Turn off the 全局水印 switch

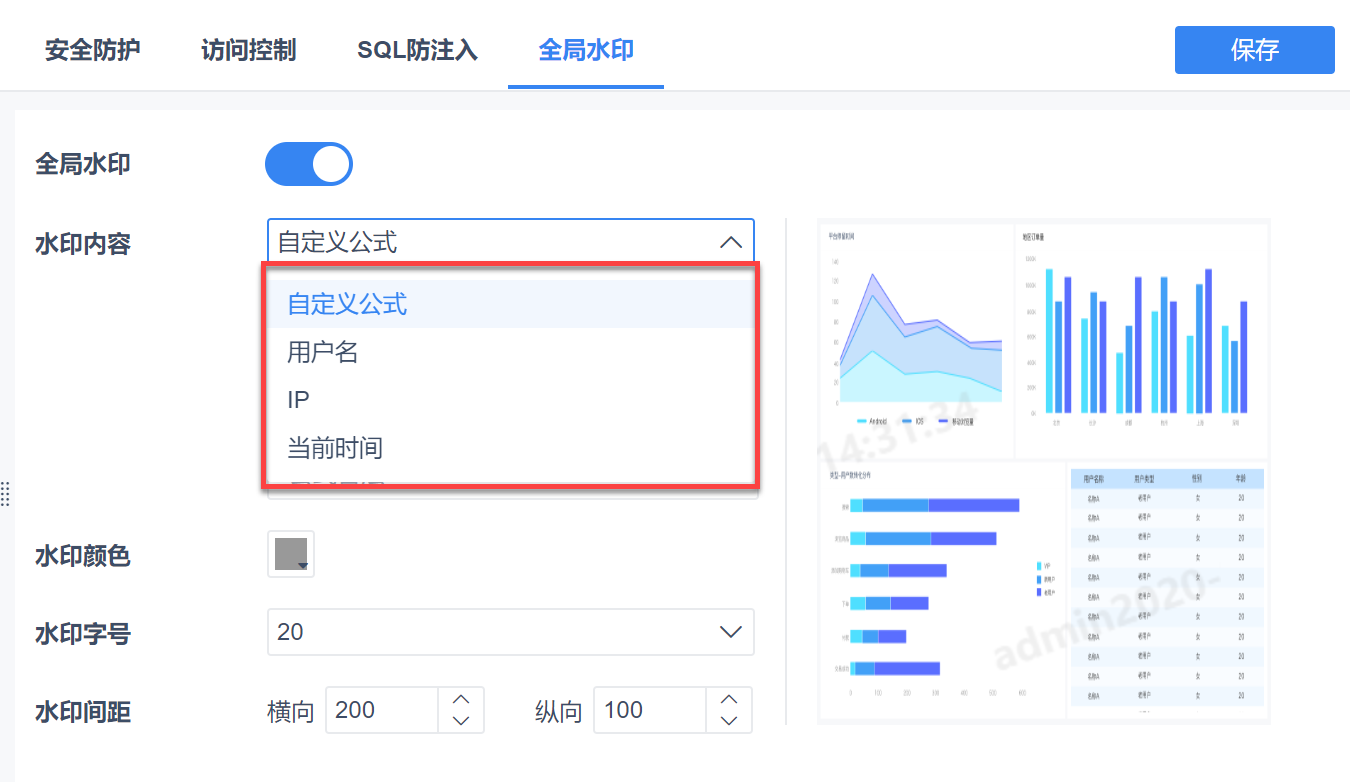point(309,164)
